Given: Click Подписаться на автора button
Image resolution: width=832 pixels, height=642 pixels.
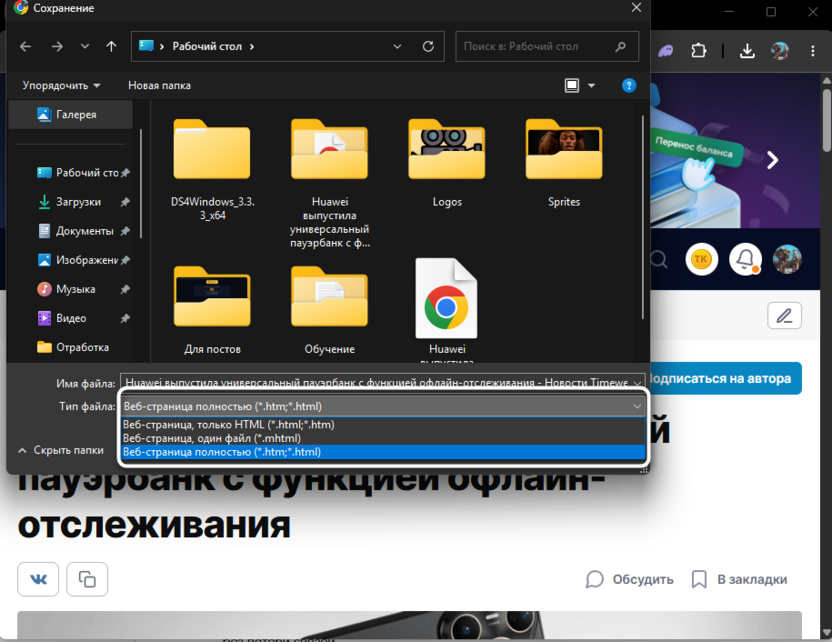Looking at the screenshot, I should 726,378.
